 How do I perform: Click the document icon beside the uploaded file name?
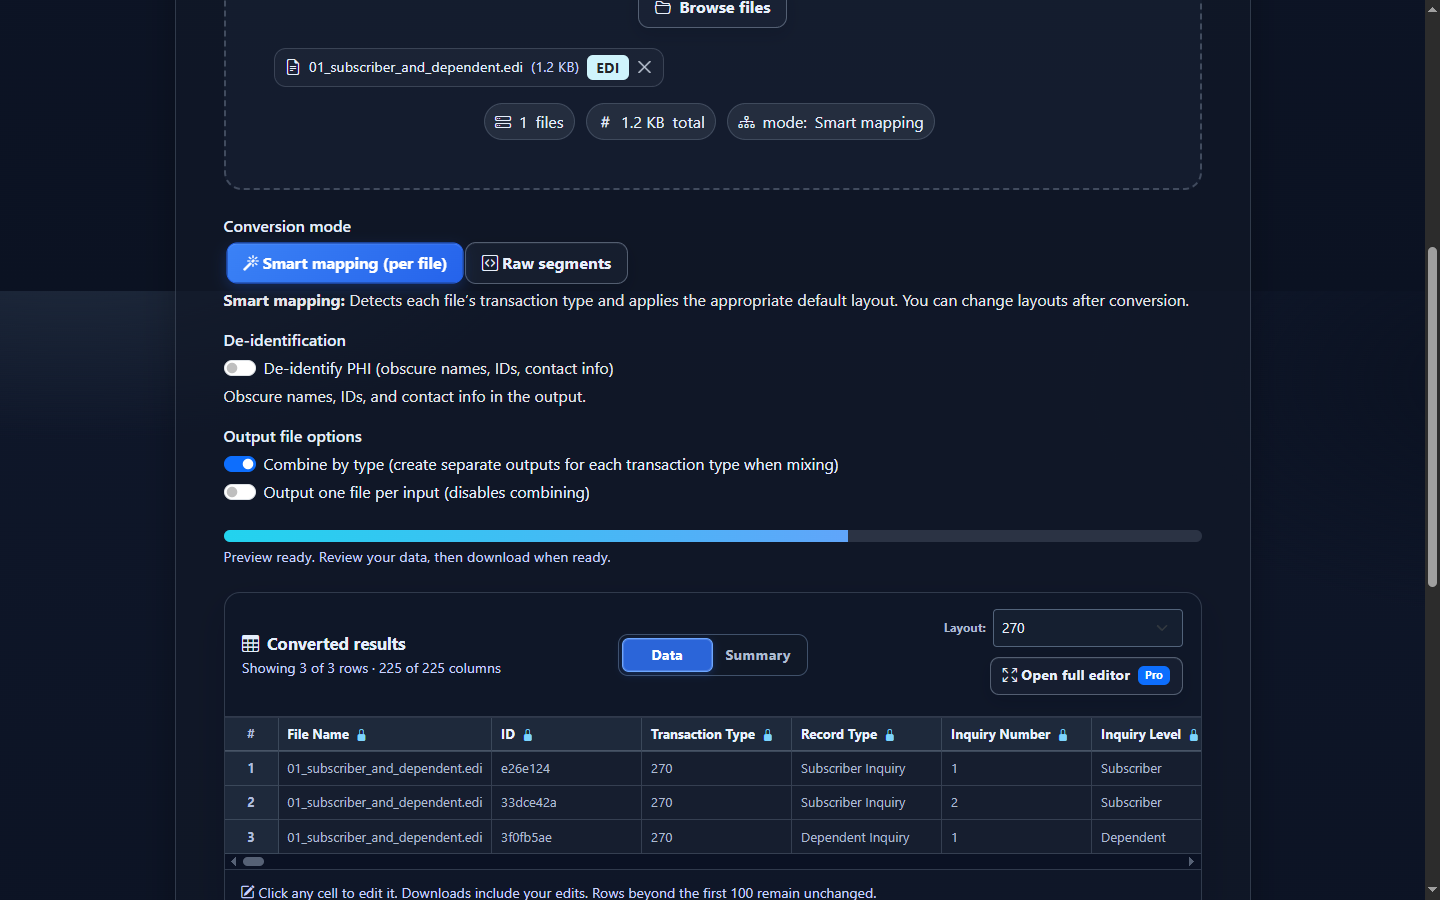click(x=293, y=67)
